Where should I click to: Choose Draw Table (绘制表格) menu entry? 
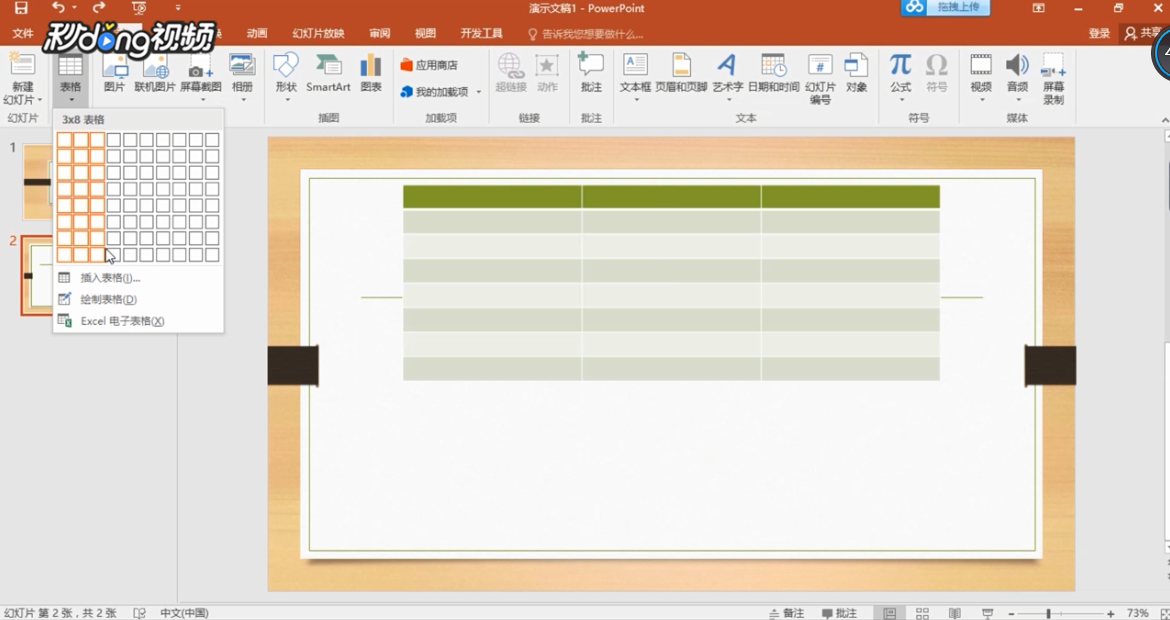click(138, 299)
